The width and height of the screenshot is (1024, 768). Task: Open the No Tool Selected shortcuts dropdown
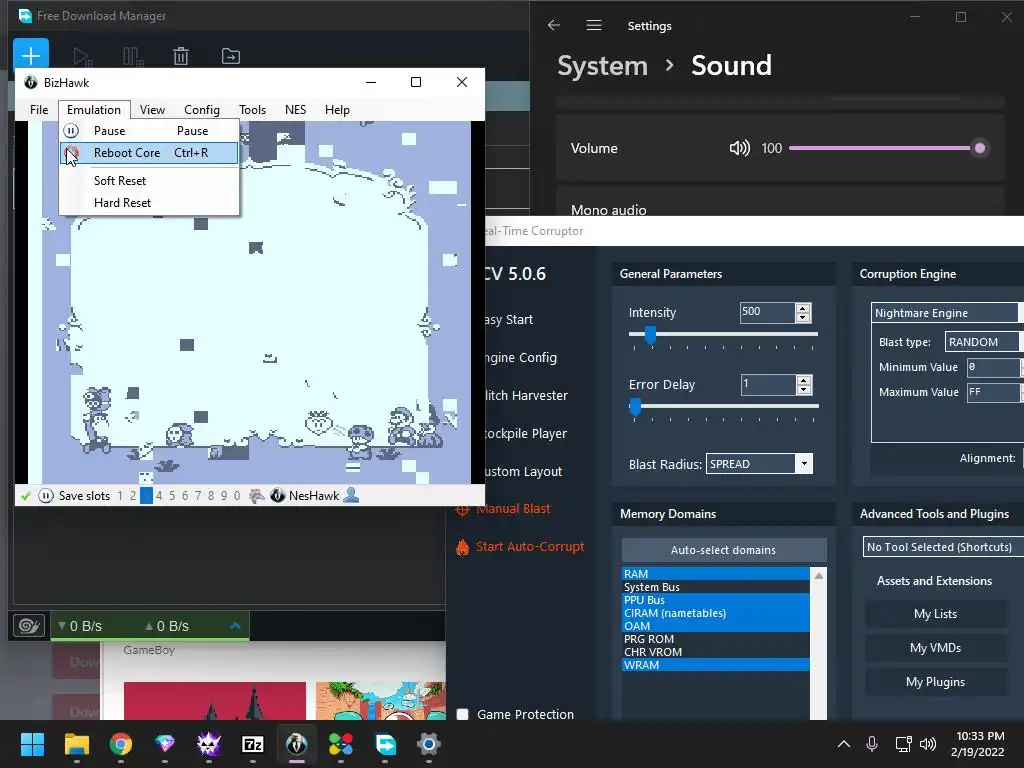coord(943,547)
